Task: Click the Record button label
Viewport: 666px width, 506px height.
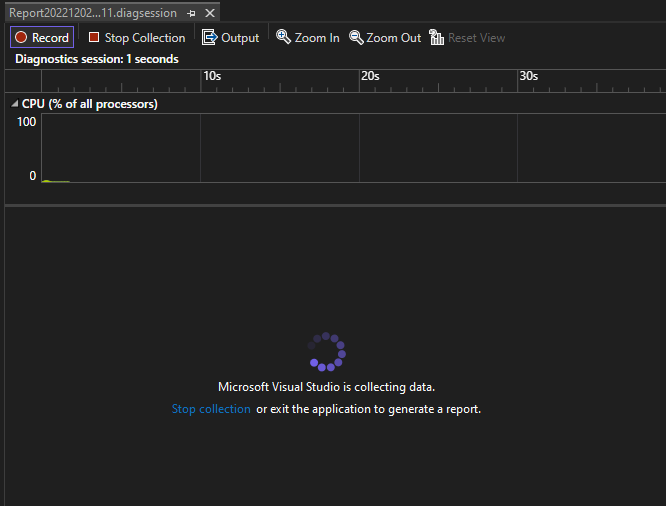Action: pyautogui.click(x=50, y=37)
